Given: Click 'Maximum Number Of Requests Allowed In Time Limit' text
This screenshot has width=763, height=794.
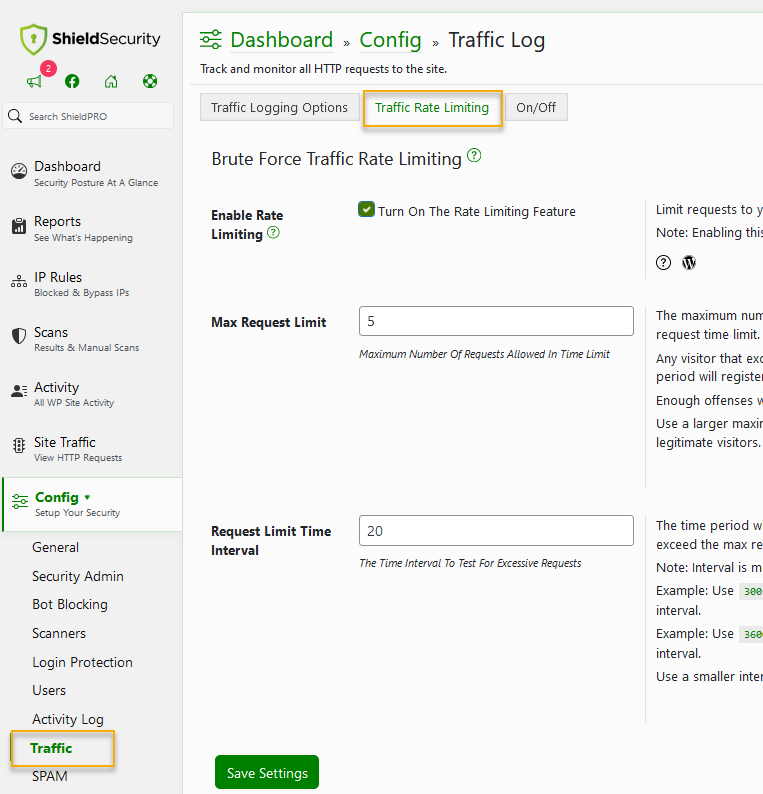Looking at the screenshot, I should coord(484,354).
